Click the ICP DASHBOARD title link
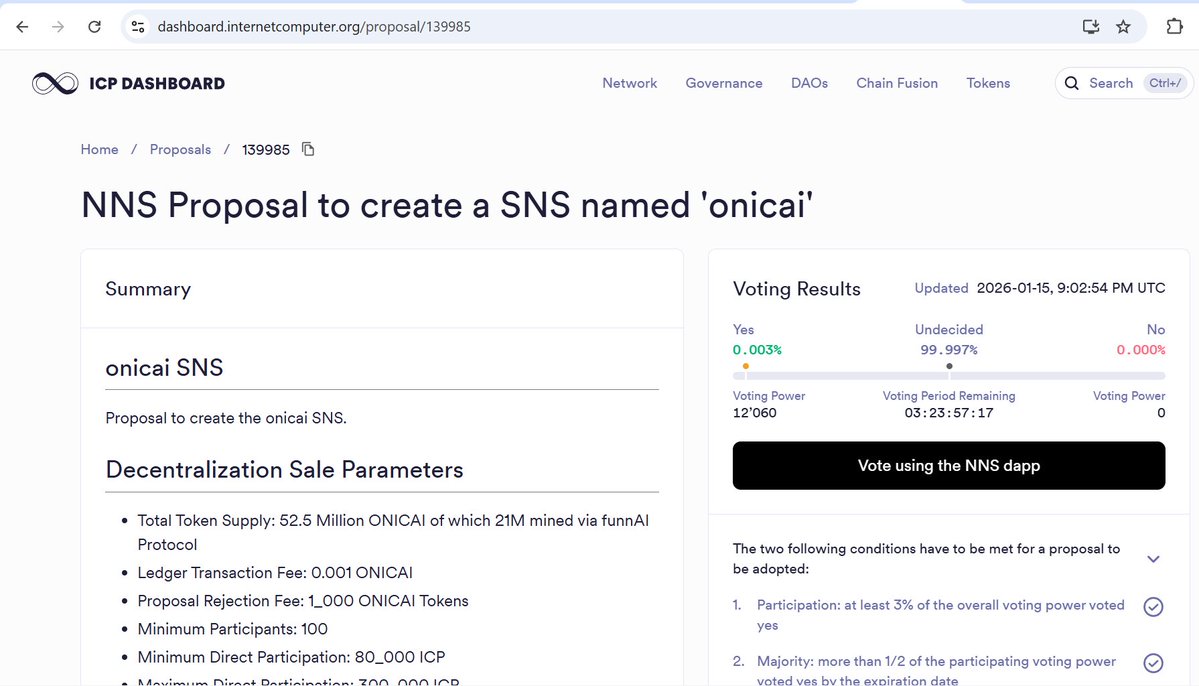Screen dimensions: 1199x686 pyautogui.click(x=157, y=83)
